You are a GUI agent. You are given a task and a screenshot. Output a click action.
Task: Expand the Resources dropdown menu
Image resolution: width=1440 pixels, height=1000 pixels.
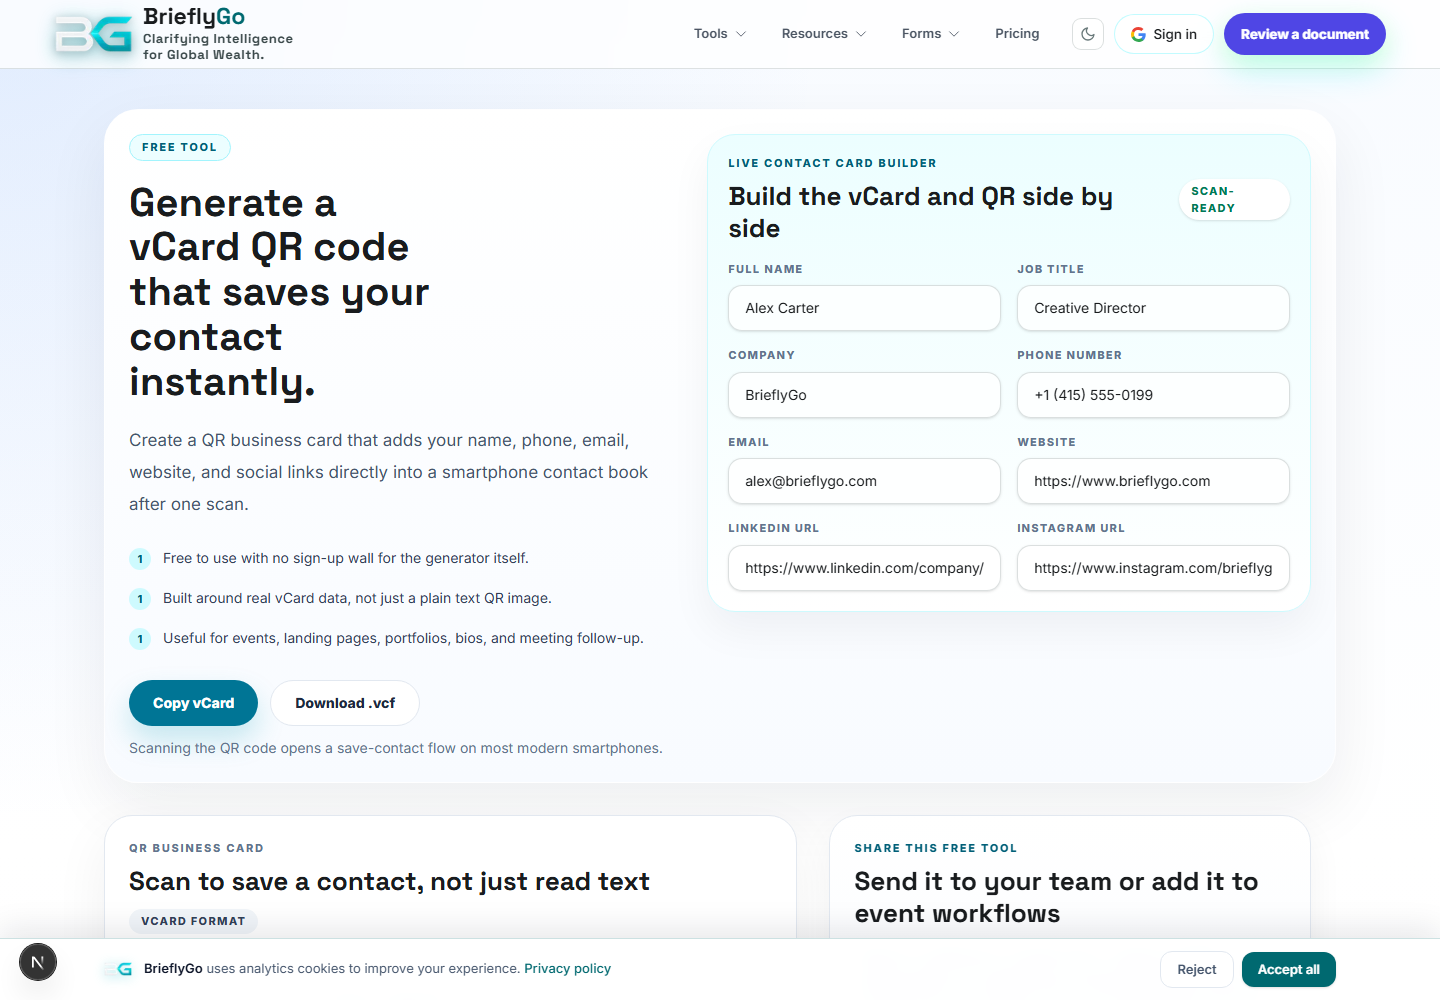[x=824, y=34]
